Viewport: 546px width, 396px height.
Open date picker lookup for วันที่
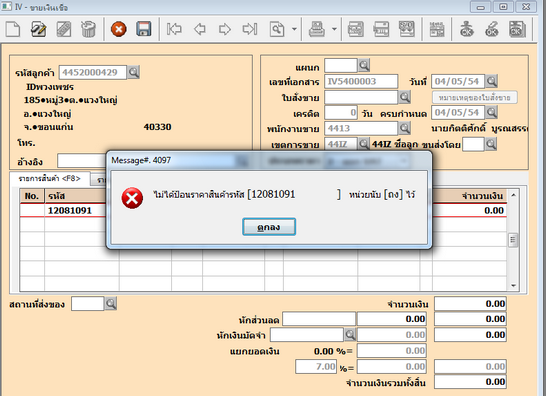pyautogui.click(x=491, y=81)
